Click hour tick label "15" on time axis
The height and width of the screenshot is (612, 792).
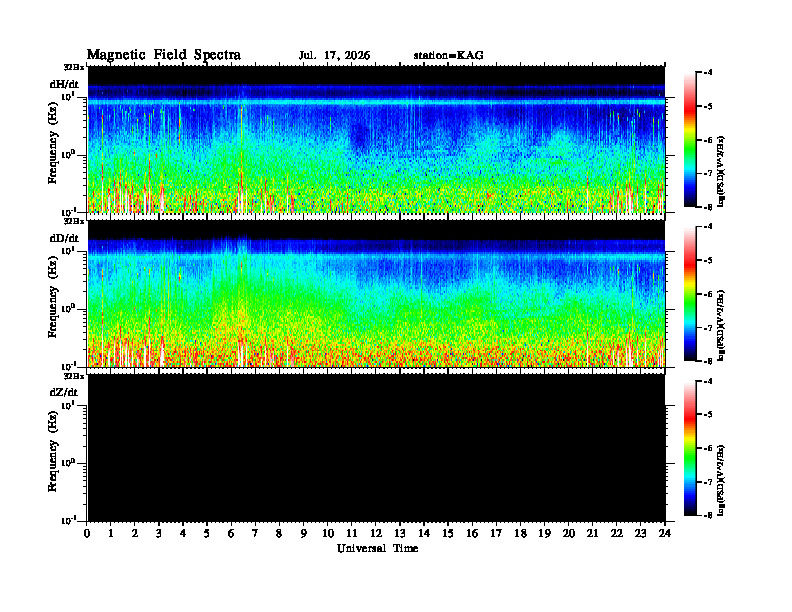click(x=448, y=534)
